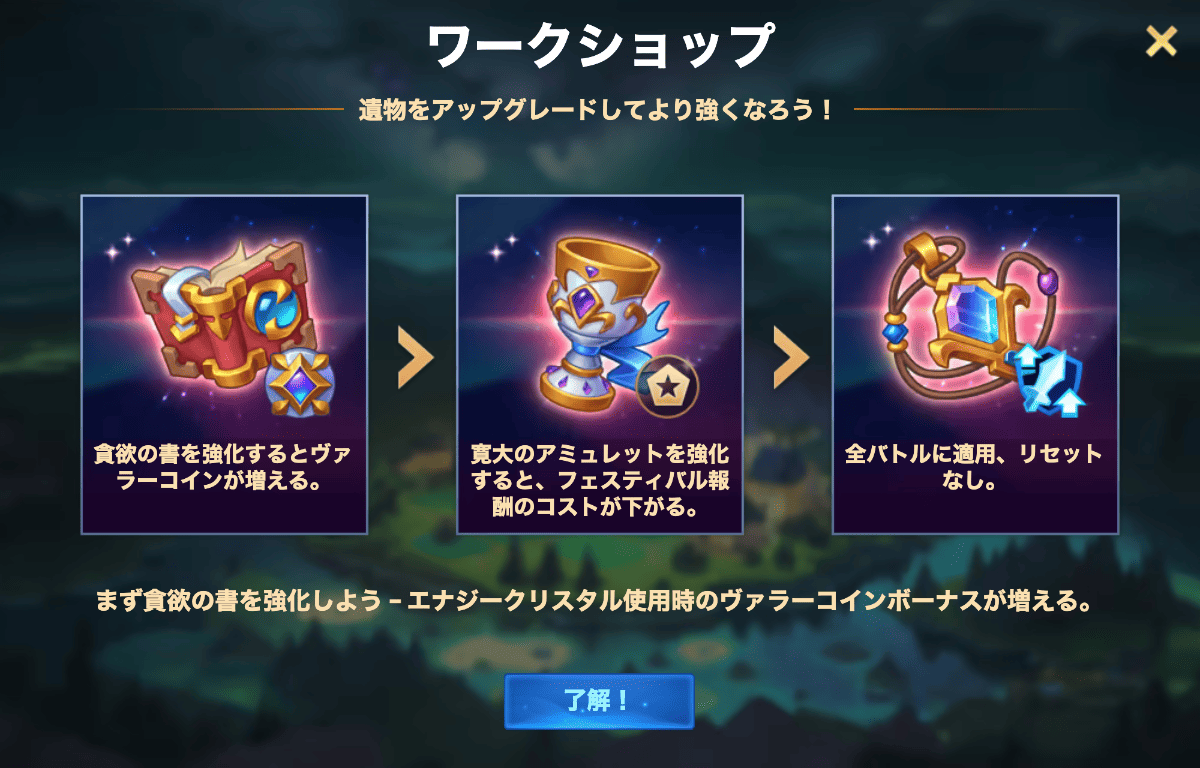This screenshot has width=1200, height=768.
Task: Click the 了解！ confirmation button
Action: click(599, 701)
